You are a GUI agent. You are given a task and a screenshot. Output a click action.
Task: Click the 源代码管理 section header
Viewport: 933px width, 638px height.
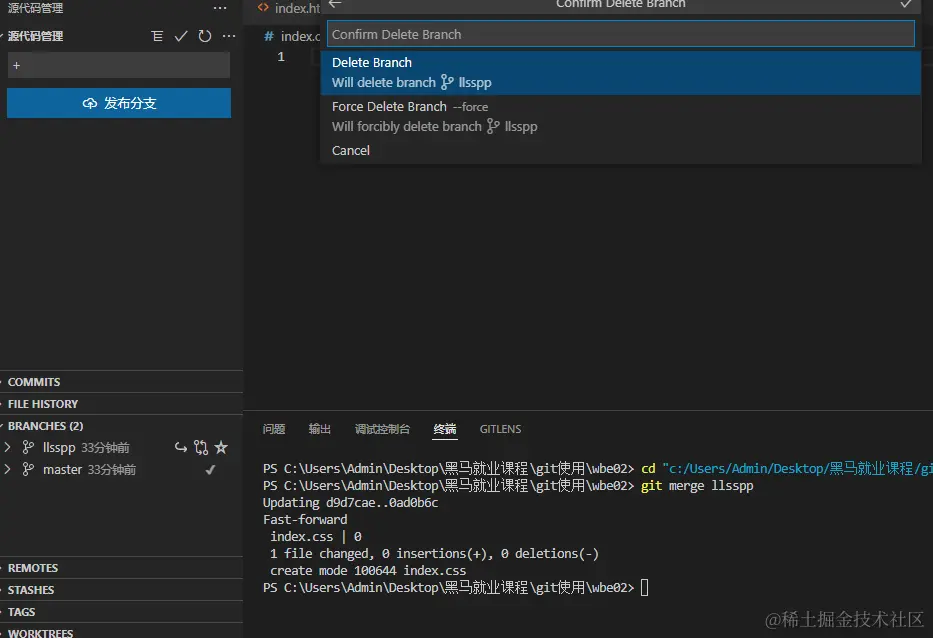35,36
